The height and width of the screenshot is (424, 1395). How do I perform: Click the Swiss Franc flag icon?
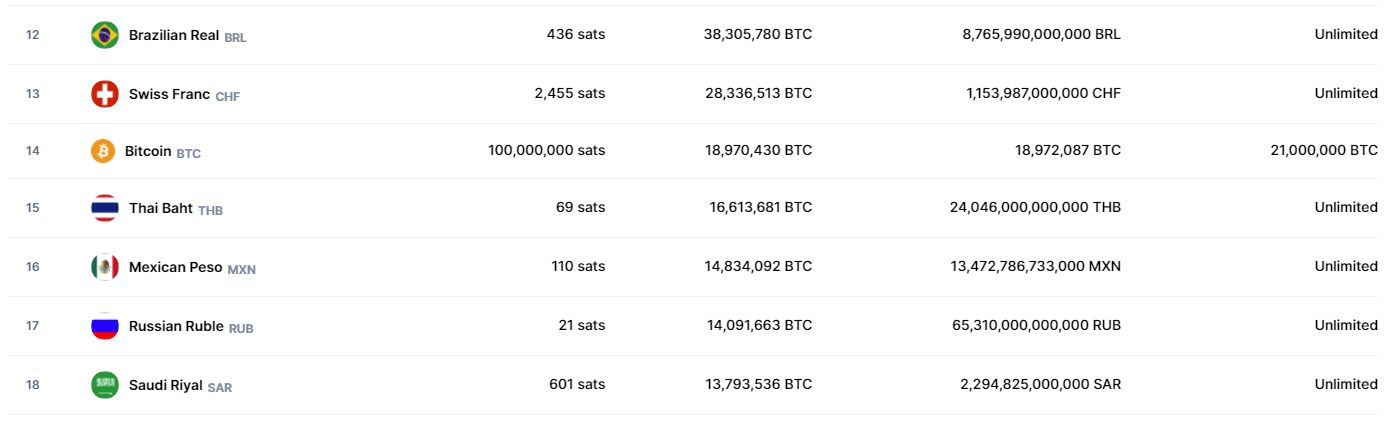[x=105, y=94]
